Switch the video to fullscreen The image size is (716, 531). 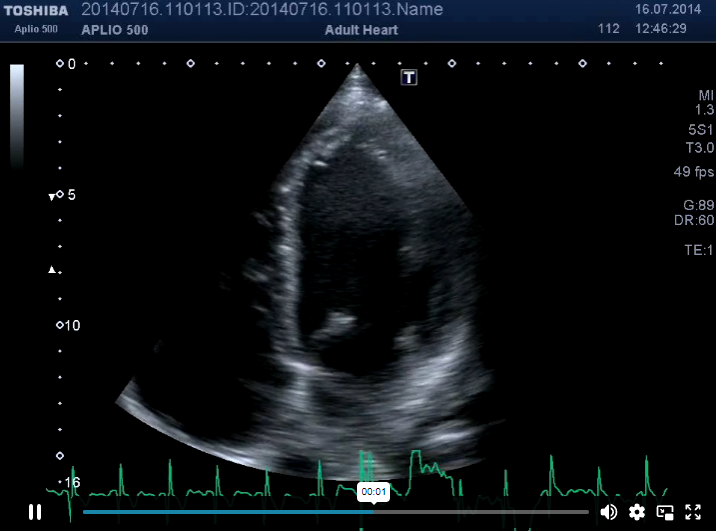click(693, 512)
